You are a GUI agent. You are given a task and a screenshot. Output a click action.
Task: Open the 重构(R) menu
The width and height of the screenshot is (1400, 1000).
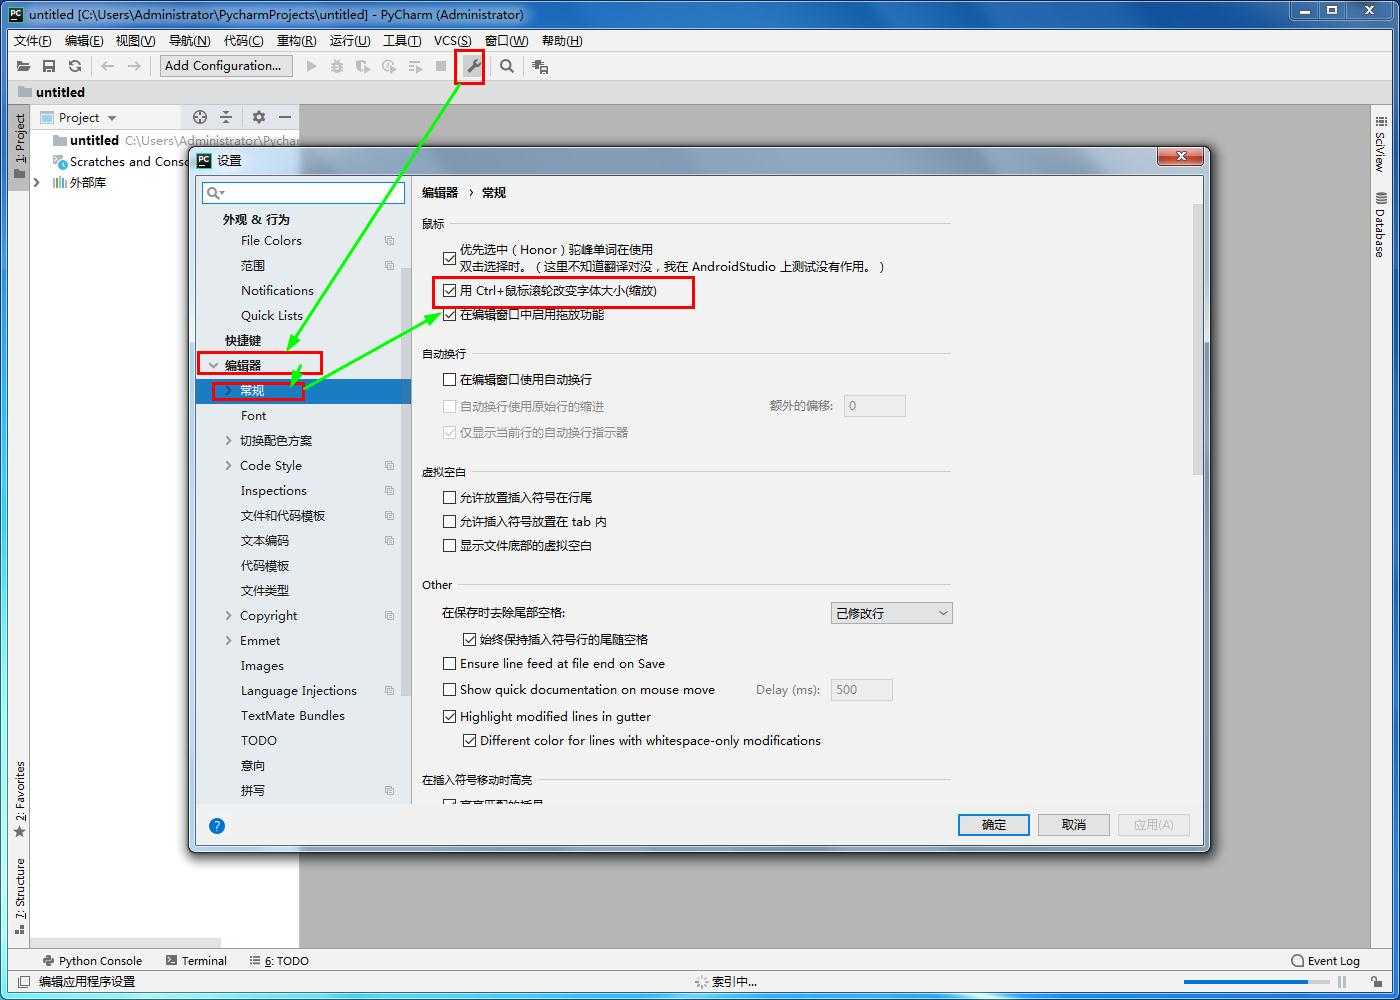point(296,41)
